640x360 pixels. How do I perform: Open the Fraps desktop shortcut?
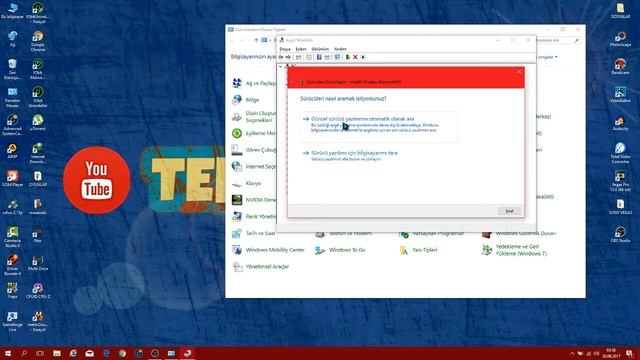pyautogui.click(x=12, y=290)
